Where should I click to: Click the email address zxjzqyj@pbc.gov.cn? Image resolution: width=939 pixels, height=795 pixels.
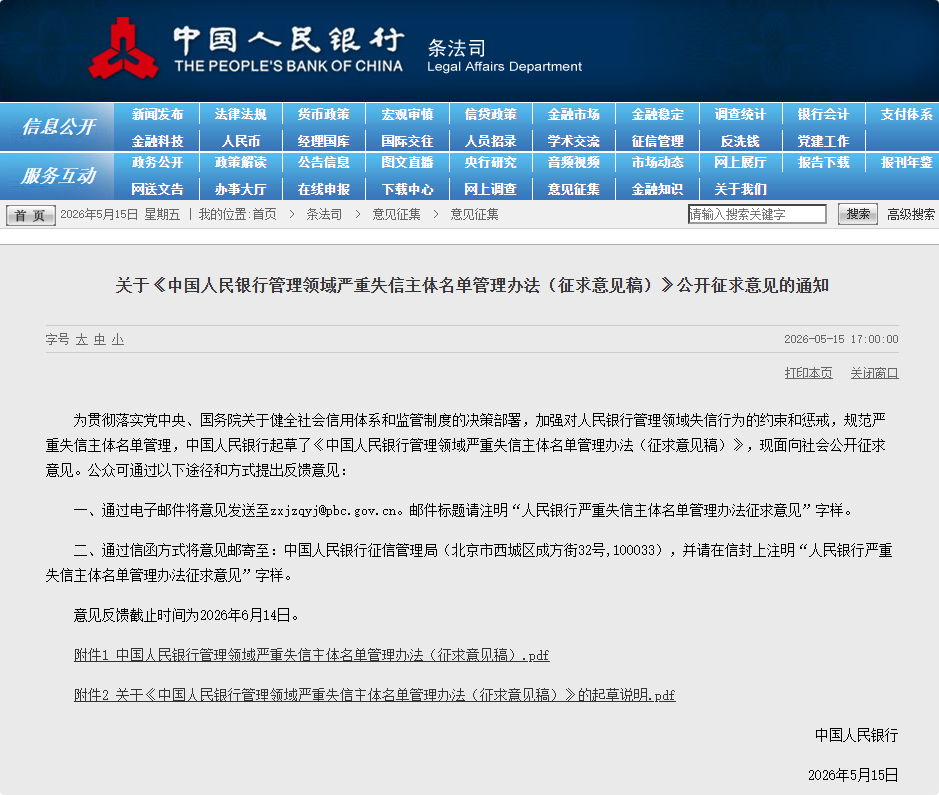333,511
